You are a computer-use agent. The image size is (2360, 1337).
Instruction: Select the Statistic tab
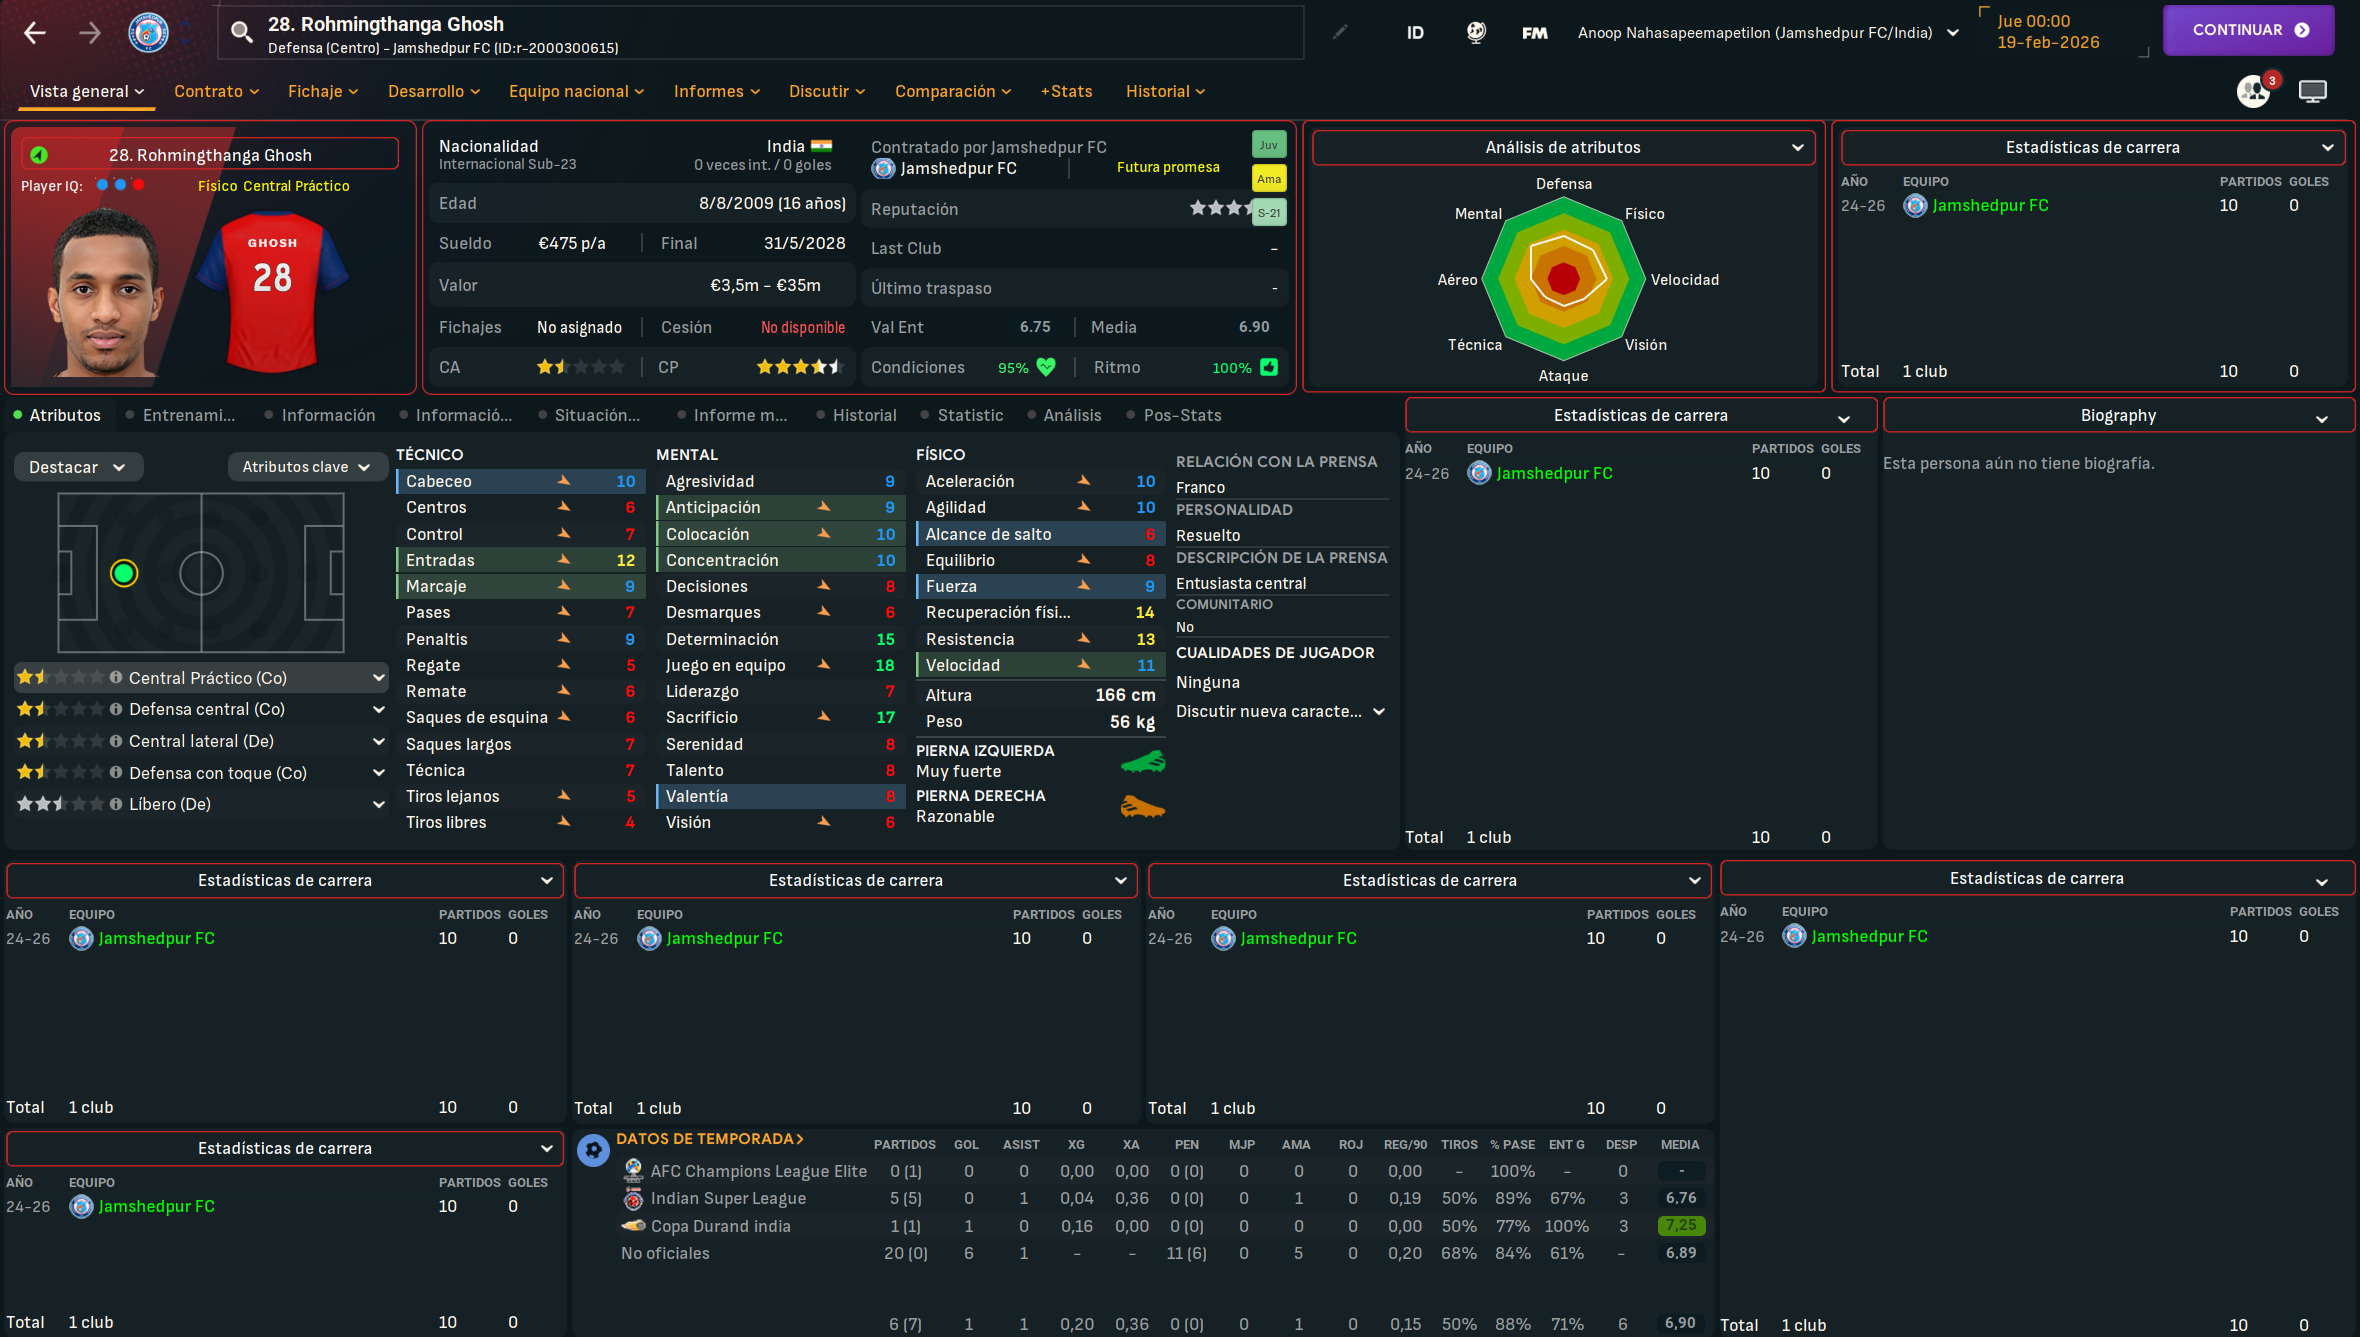point(970,415)
